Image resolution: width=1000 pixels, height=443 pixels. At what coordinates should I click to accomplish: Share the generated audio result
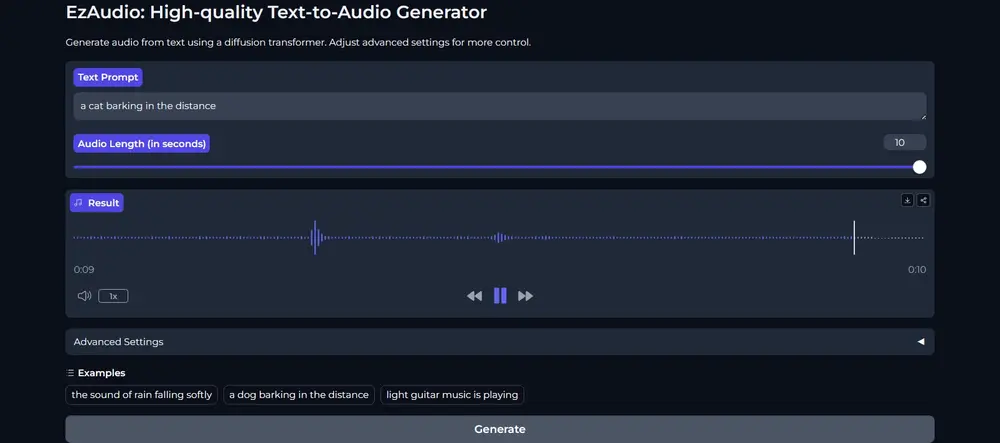(x=923, y=200)
